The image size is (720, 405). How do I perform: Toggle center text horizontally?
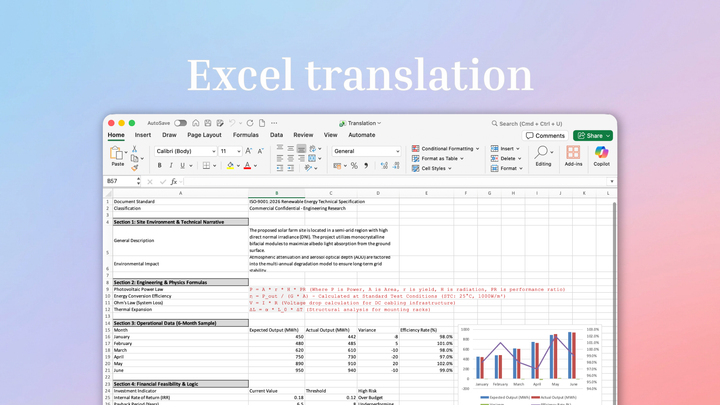[291, 158]
